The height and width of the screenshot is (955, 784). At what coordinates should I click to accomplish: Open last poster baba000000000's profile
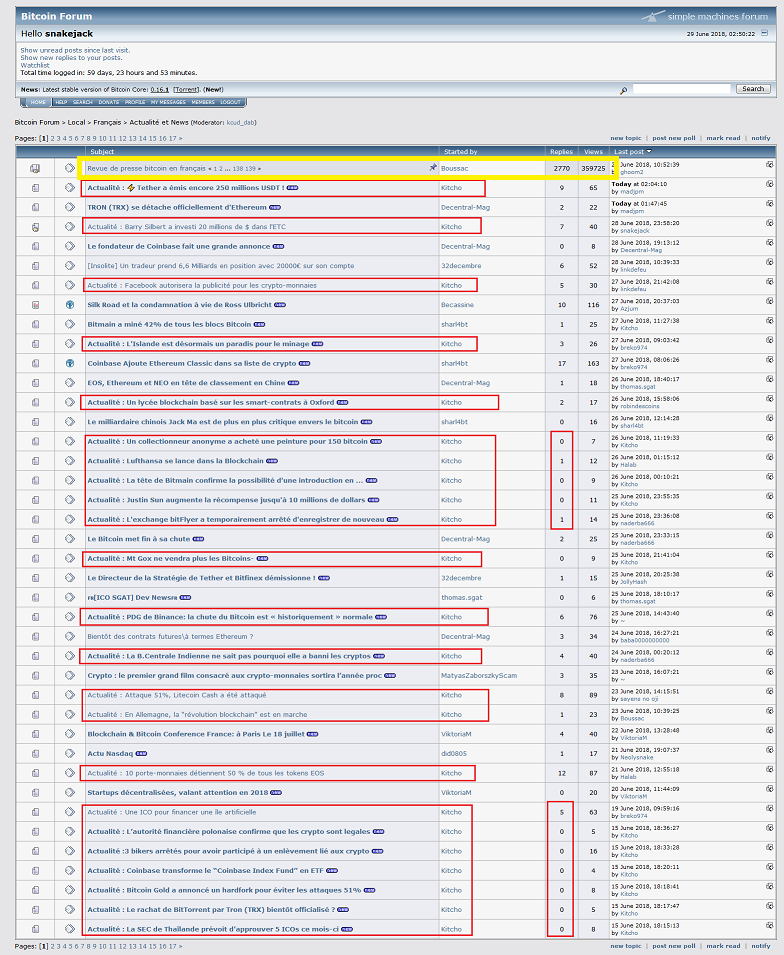[x=645, y=640]
